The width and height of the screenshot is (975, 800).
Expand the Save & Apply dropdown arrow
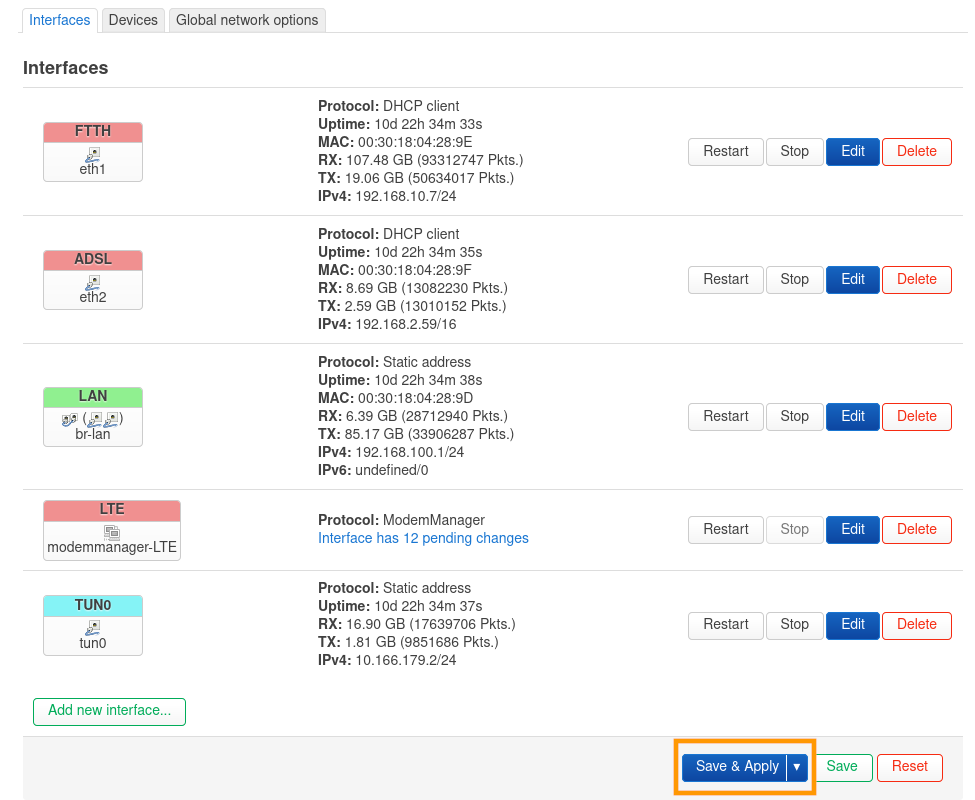797,767
